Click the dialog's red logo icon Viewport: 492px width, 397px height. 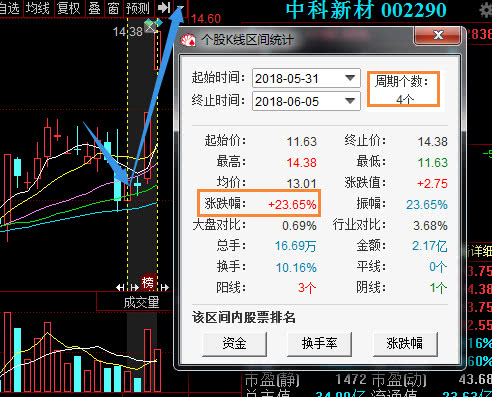click(x=188, y=40)
